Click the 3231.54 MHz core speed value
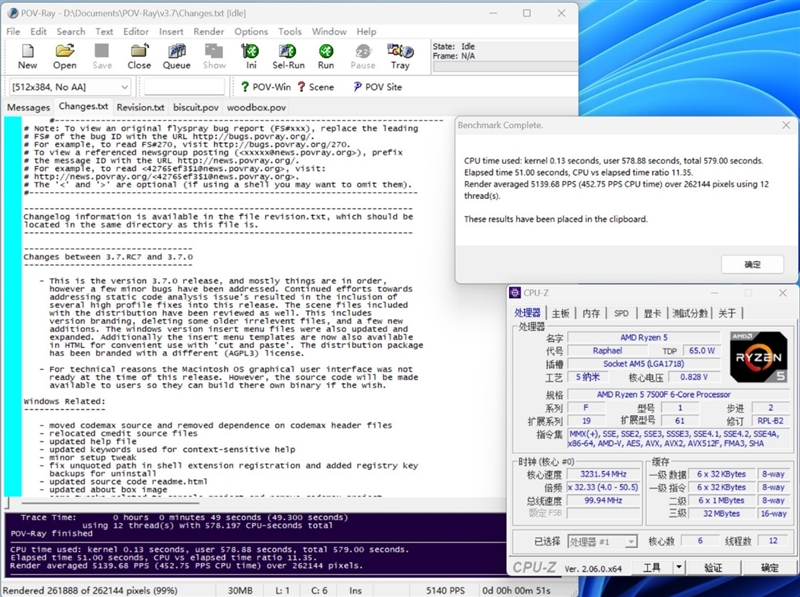 pos(603,474)
